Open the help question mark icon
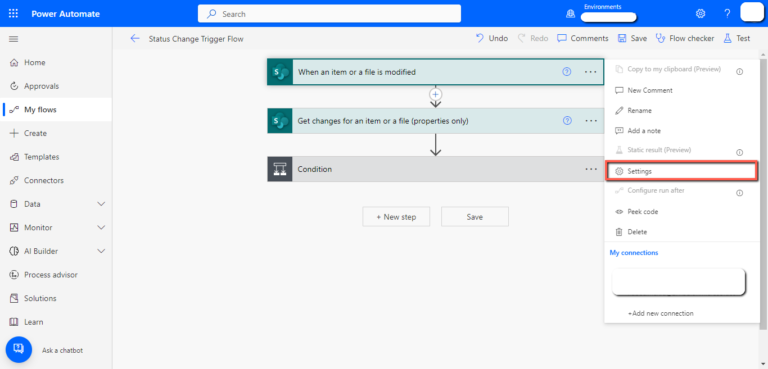 coord(727,14)
